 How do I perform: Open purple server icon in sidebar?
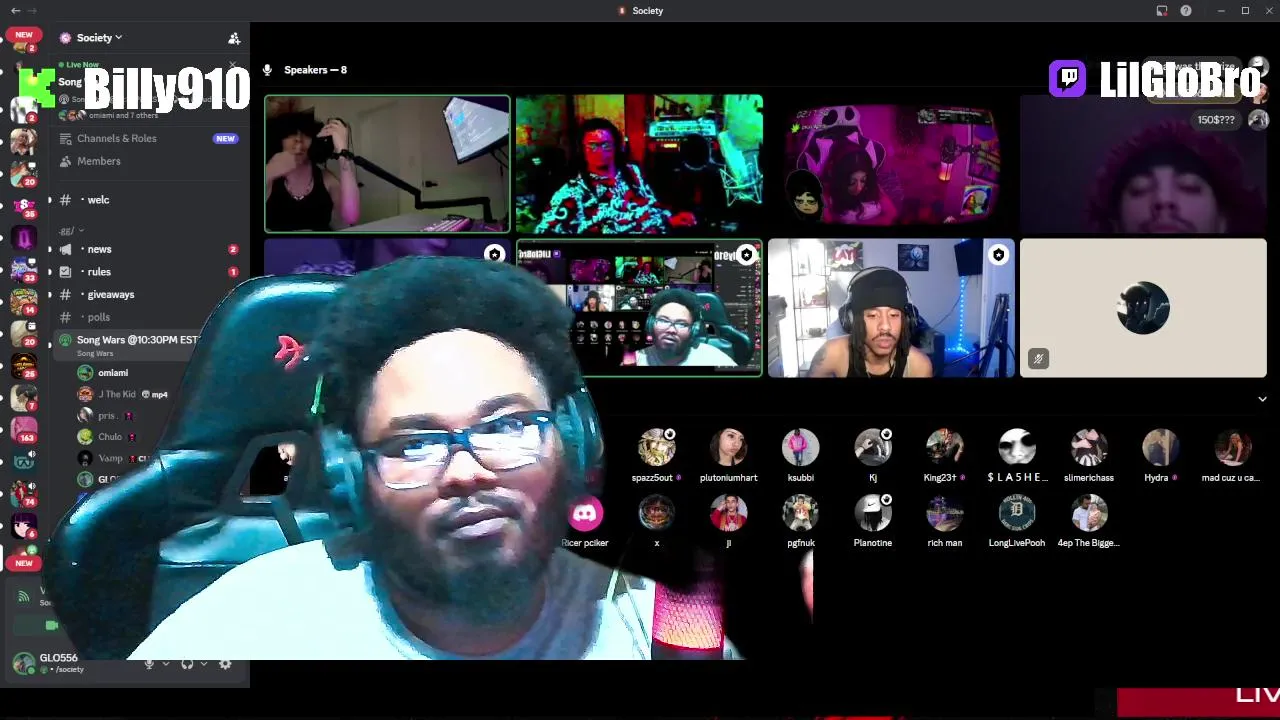23,239
